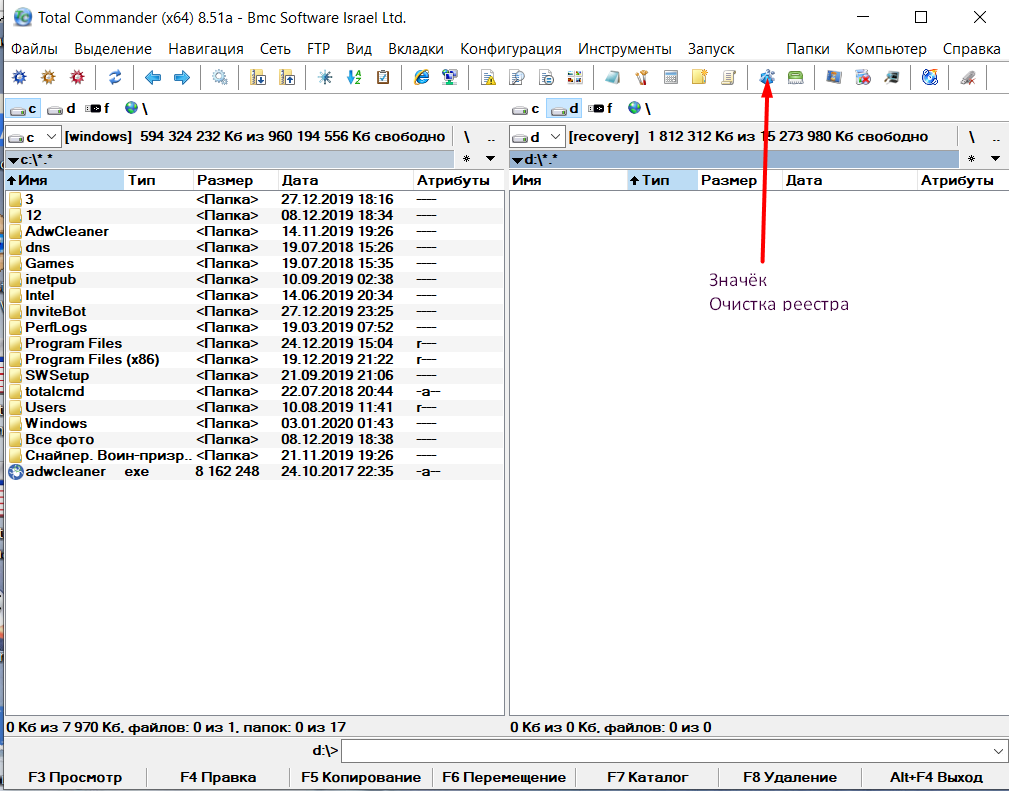Open the Инструменты menu
The height and width of the screenshot is (791, 1009).
(624, 49)
